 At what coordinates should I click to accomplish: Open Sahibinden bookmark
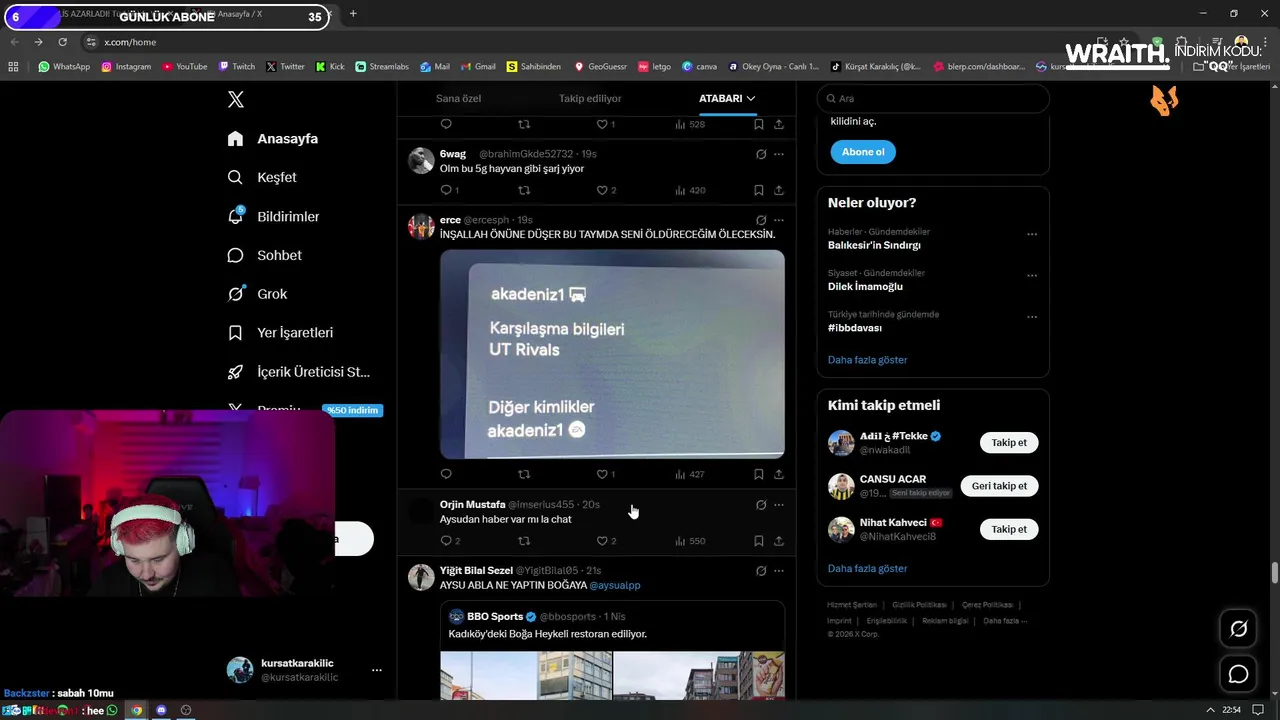(533, 67)
